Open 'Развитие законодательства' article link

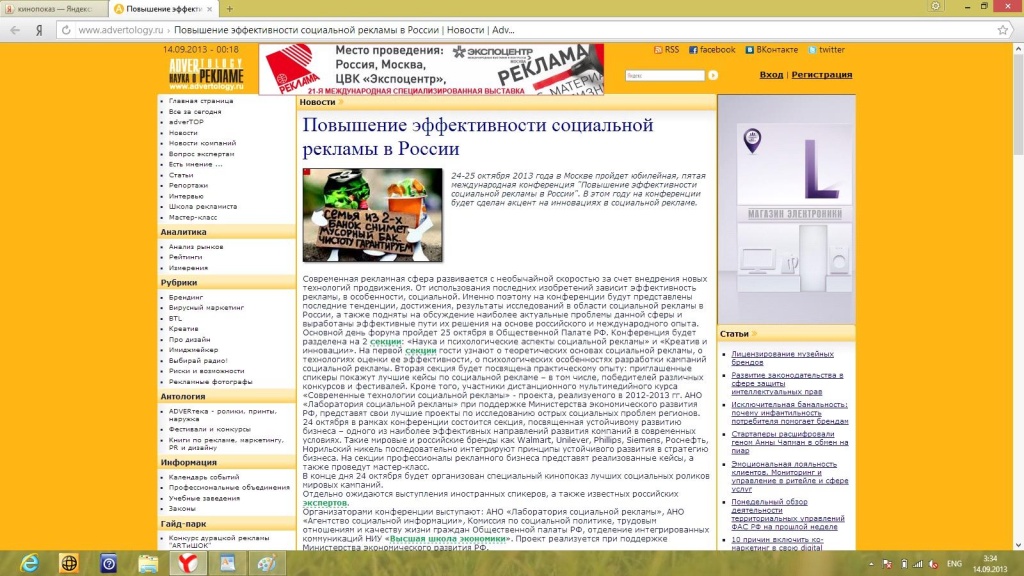click(x=787, y=383)
